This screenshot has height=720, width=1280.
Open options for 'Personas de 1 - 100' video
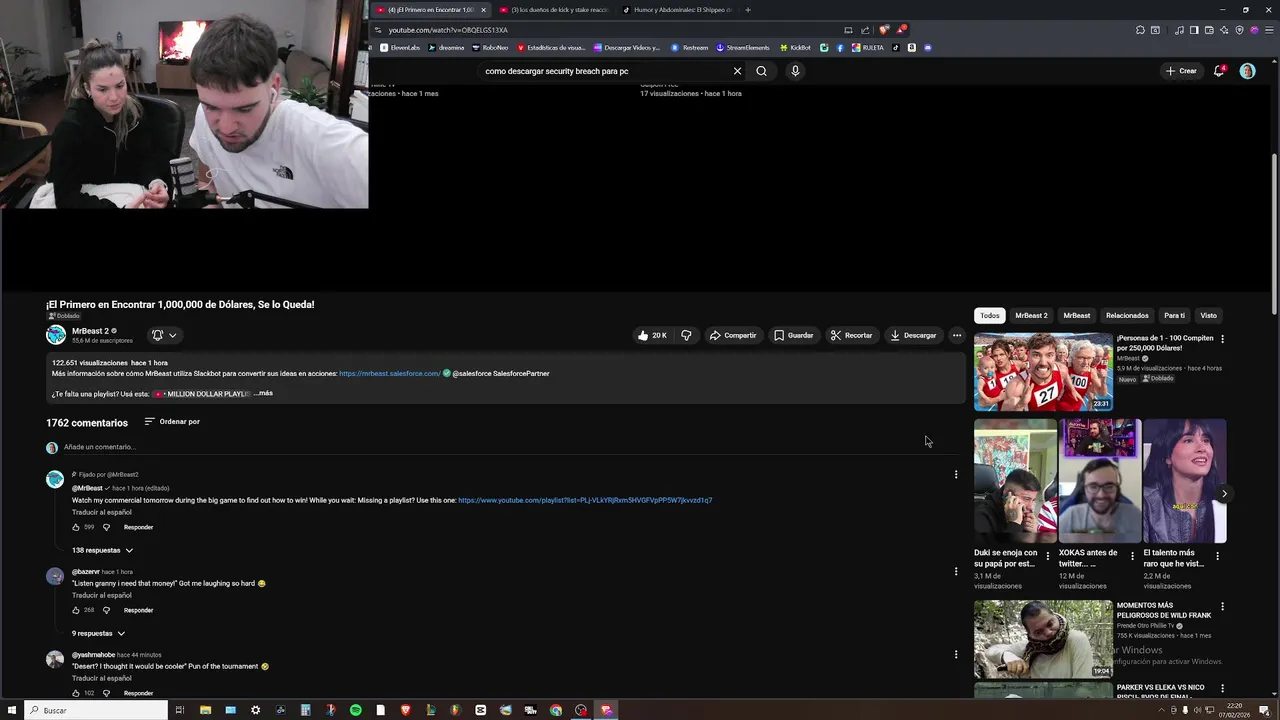click(1222, 339)
